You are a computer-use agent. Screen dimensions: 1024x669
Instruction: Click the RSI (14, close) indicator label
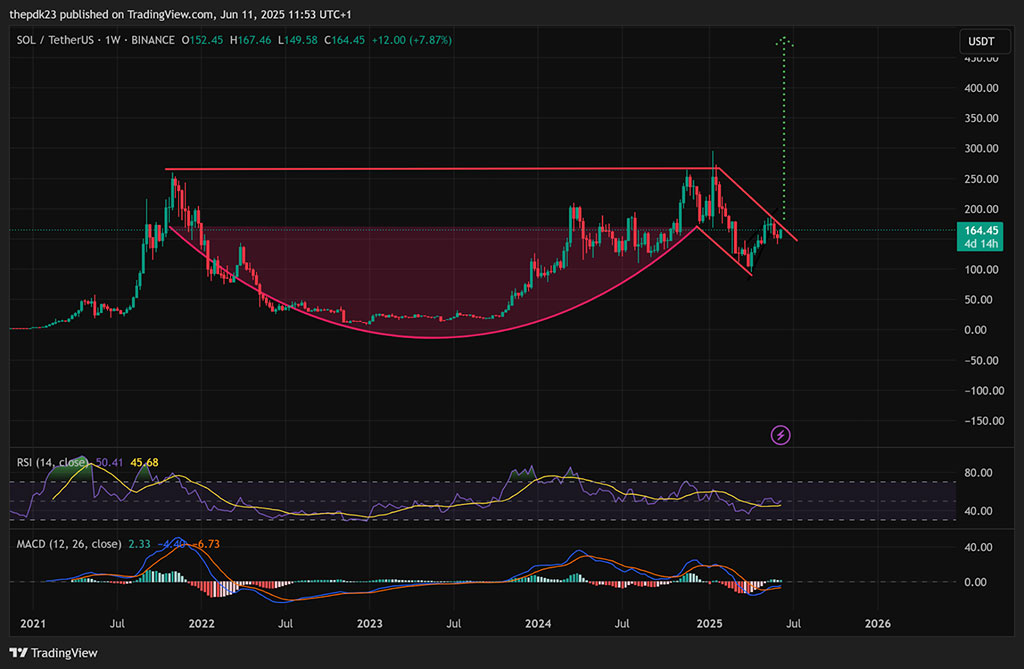tap(50, 462)
